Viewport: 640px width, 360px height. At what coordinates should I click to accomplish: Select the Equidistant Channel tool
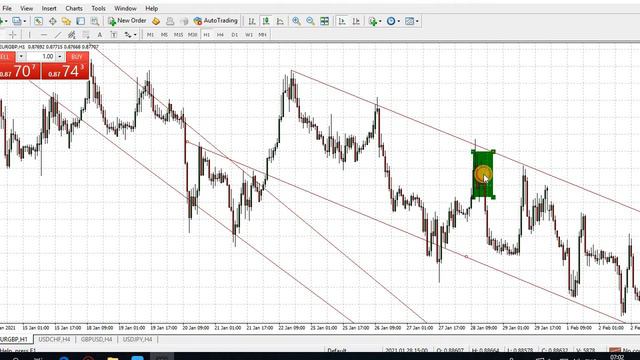coord(71,35)
